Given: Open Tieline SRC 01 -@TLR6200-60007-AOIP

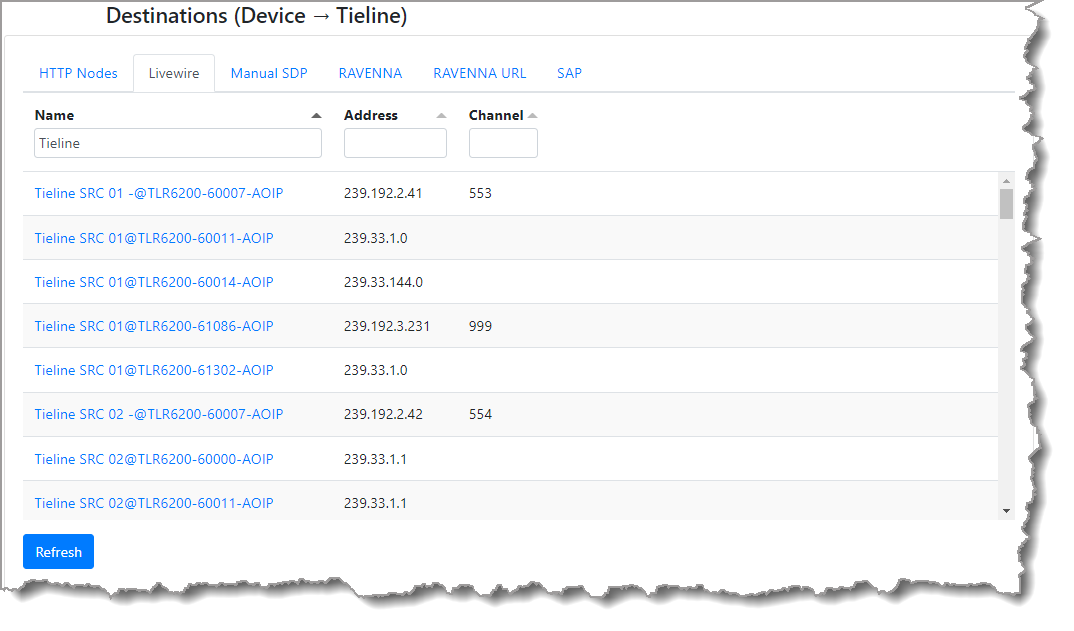Looking at the screenshot, I should tap(159, 193).
